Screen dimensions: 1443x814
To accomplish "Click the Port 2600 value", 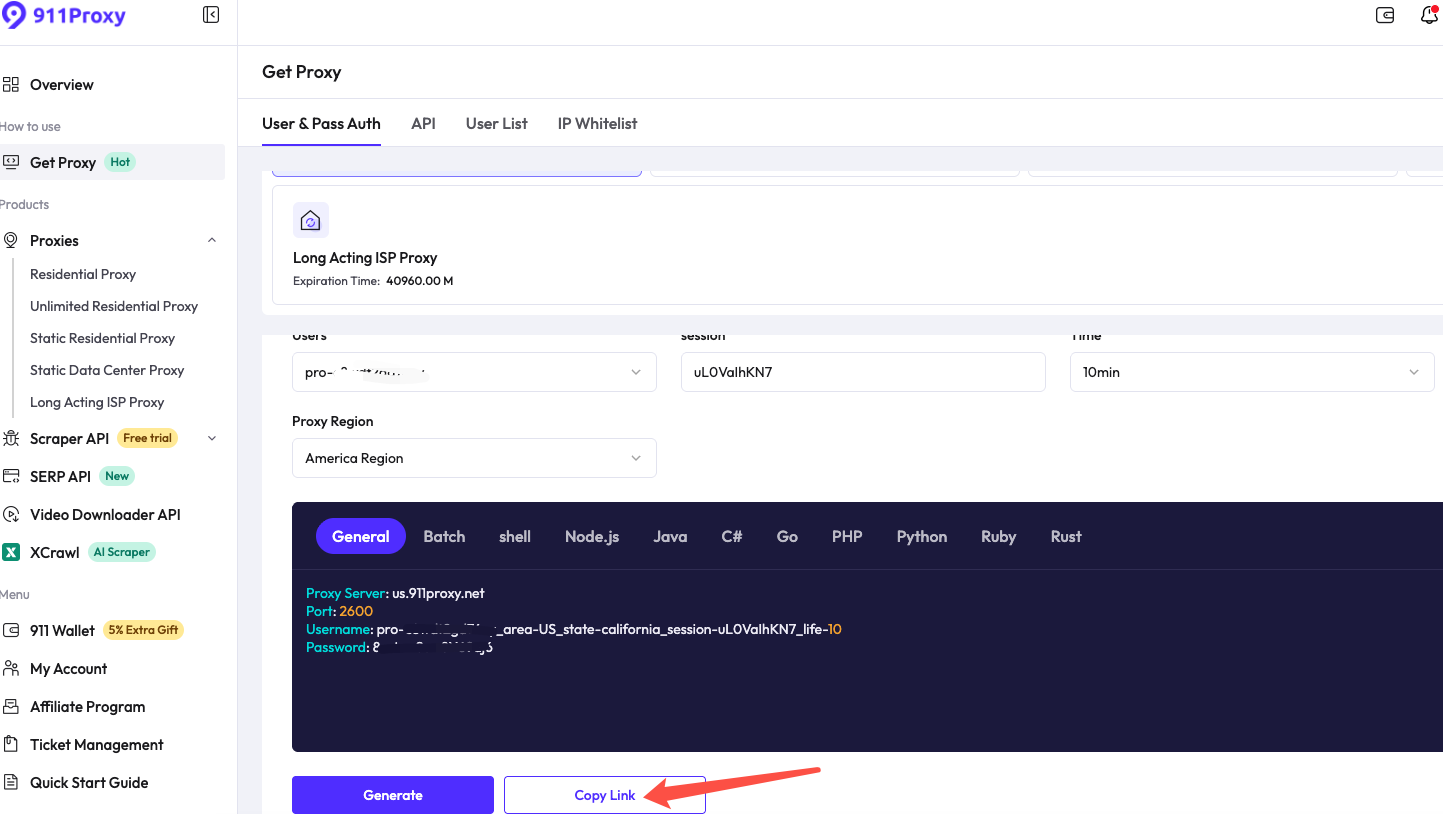I will [x=356, y=611].
